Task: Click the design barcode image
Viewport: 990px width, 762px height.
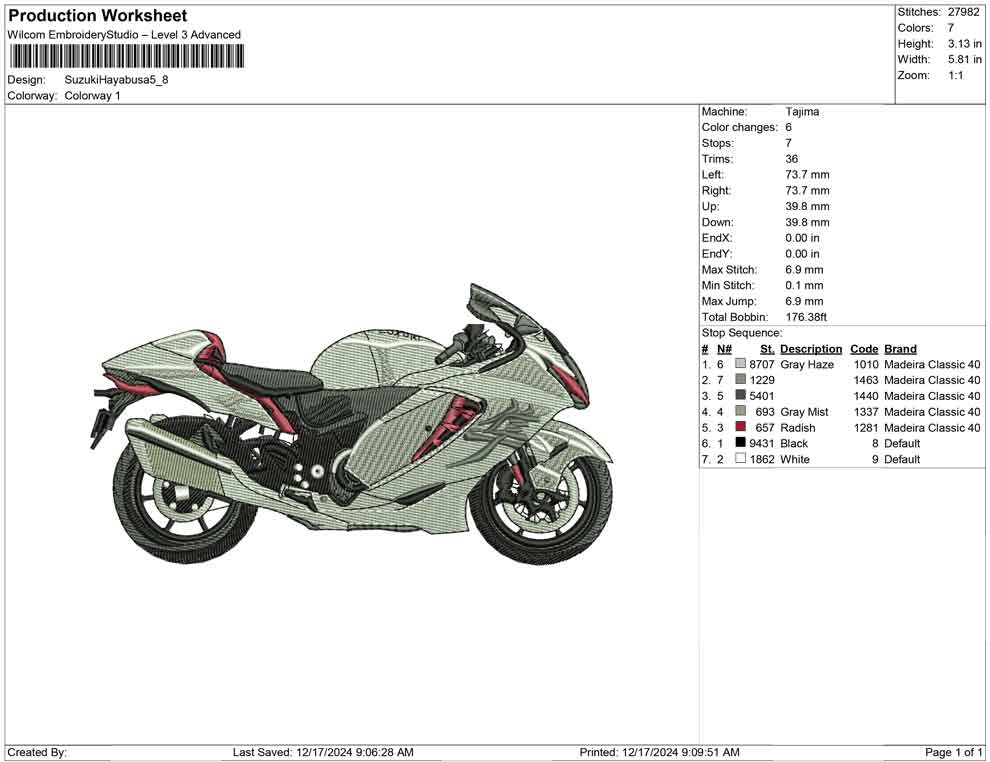Action: (125, 58)
